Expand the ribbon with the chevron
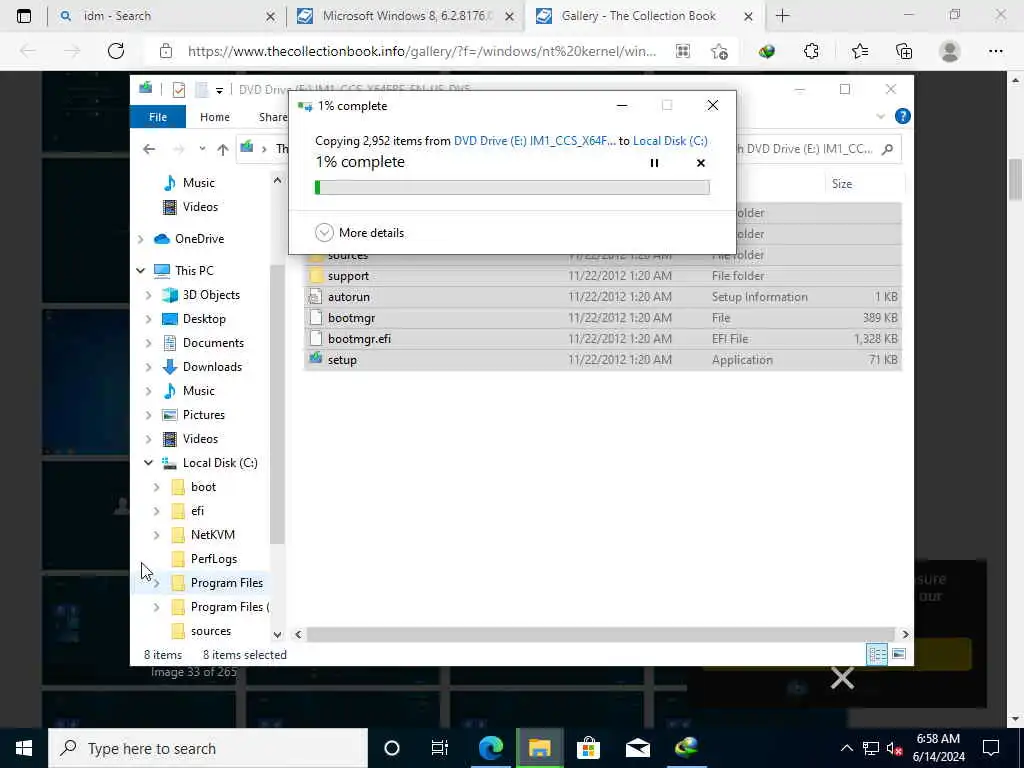 pos(880,116)
